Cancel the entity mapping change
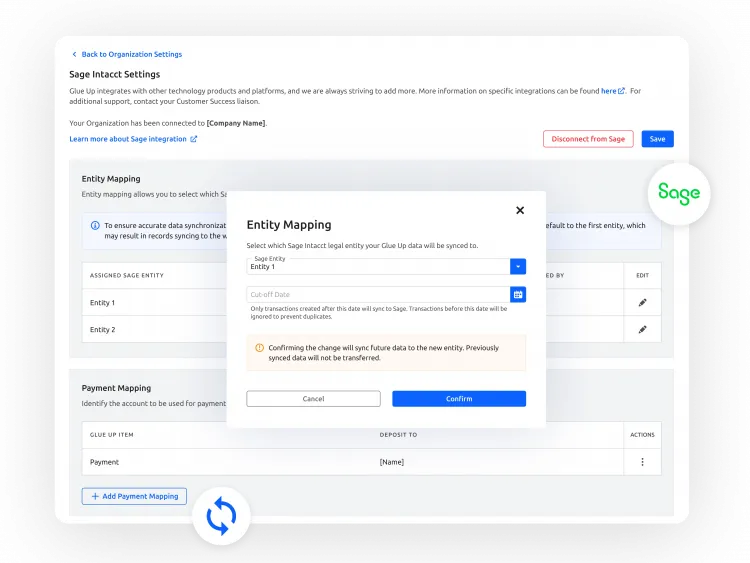The height and width of the screenshot is (563, 750). (313, 399)
